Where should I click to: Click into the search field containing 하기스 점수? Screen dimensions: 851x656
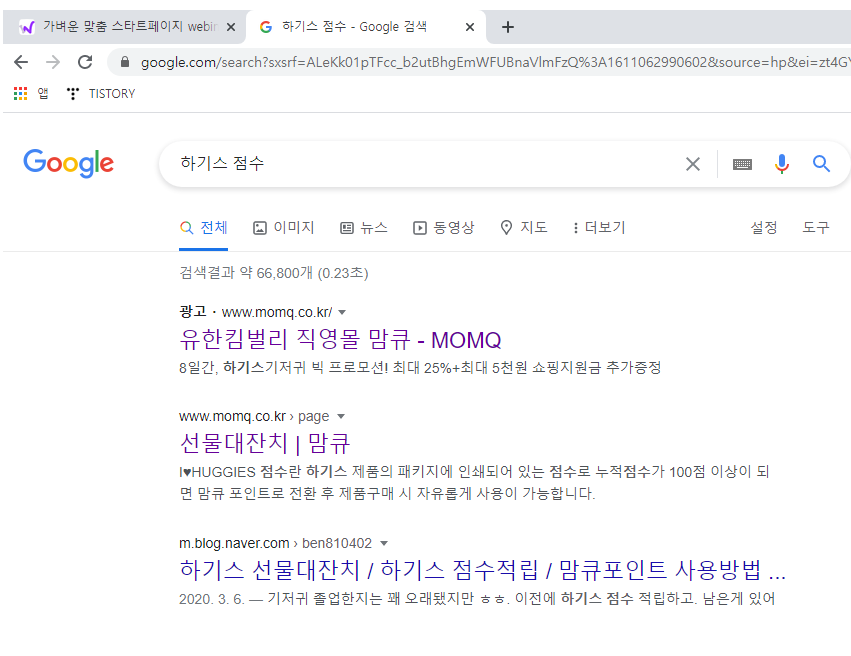[x=423, y=163]
